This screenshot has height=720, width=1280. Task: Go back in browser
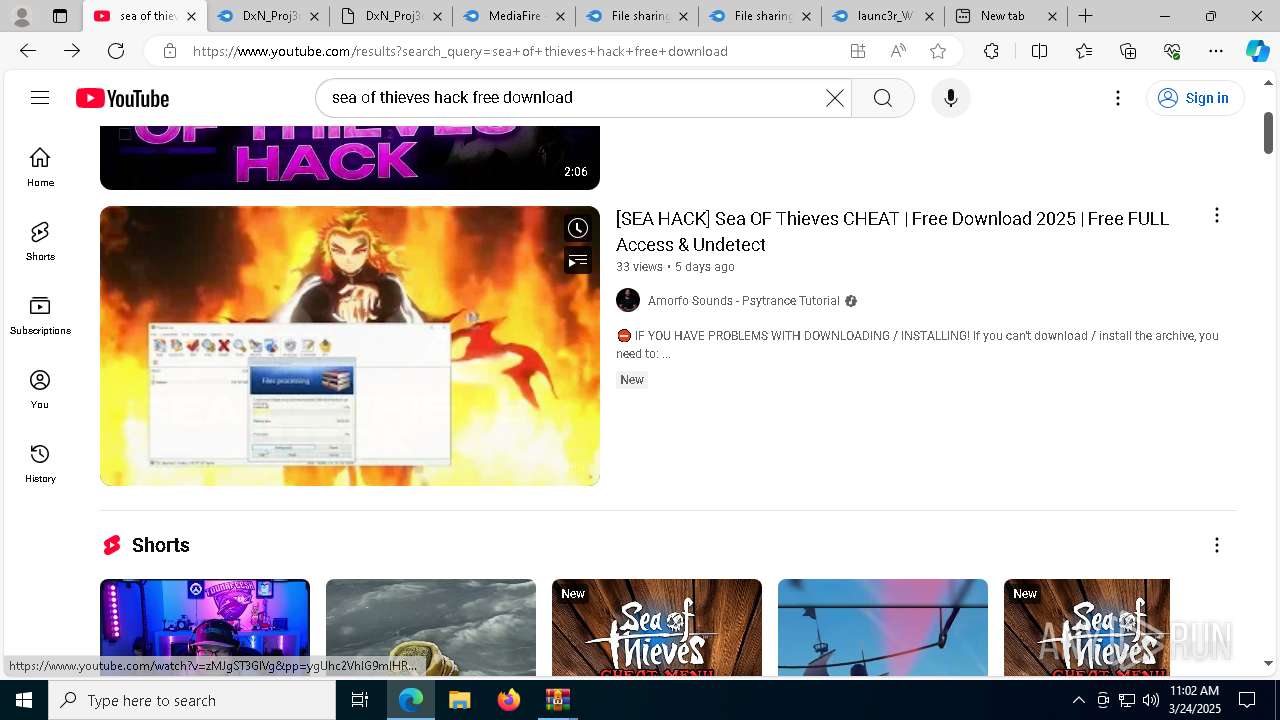[x=28, y=51]
